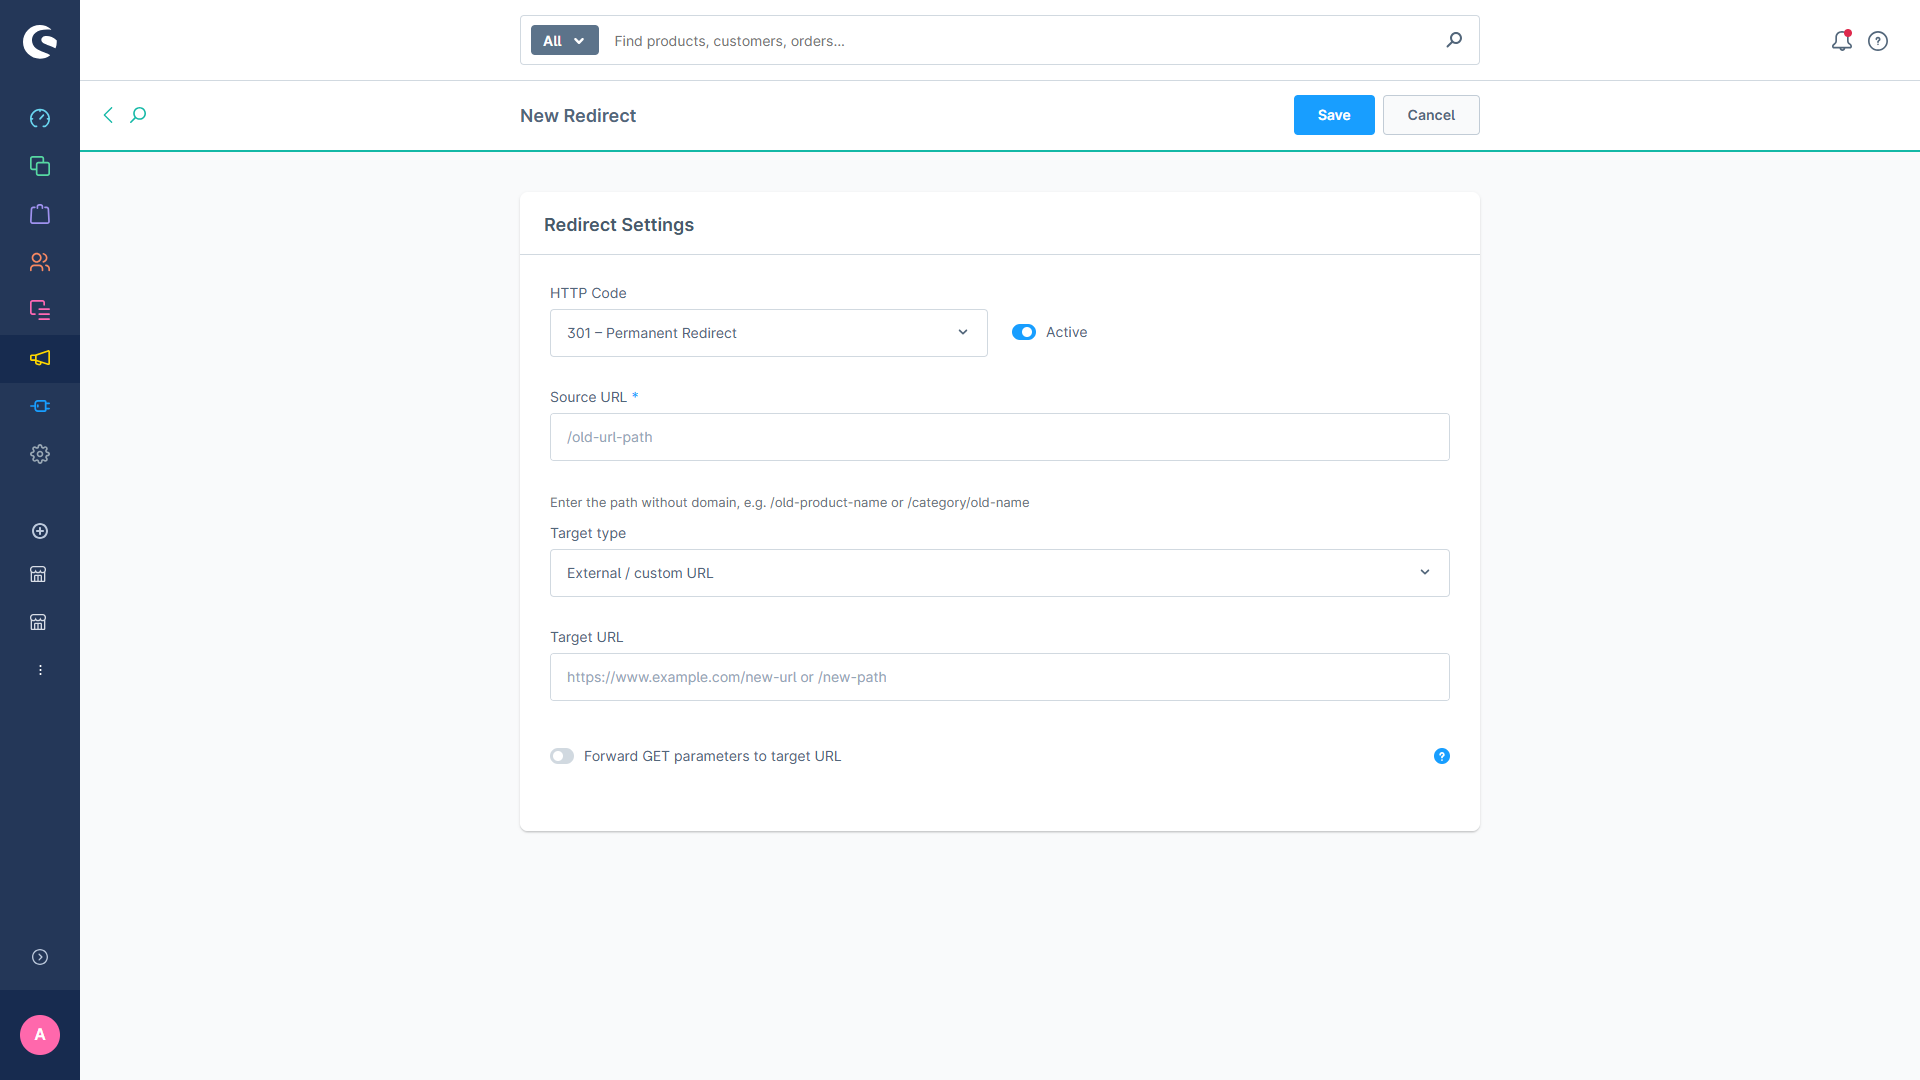
Task: Open the help question mark icon
Action: [1878, 41]
